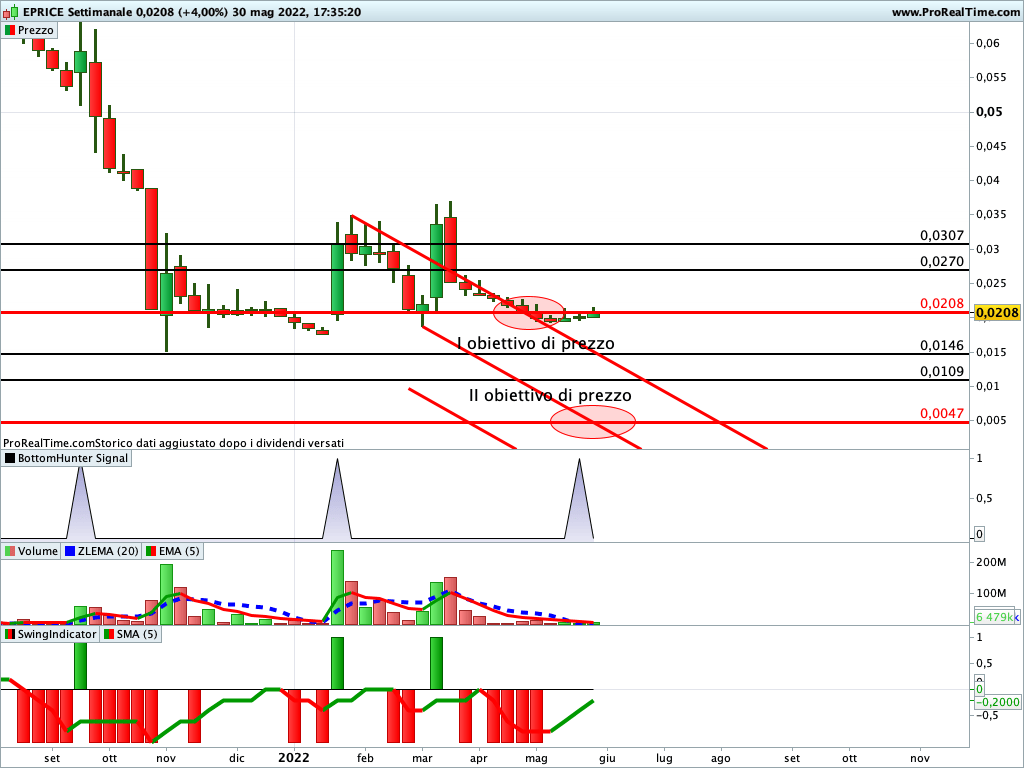This screenshot has height=768, width=1024.
Task: Select the red 0,0047 price level label
Action: coord(941,413)
